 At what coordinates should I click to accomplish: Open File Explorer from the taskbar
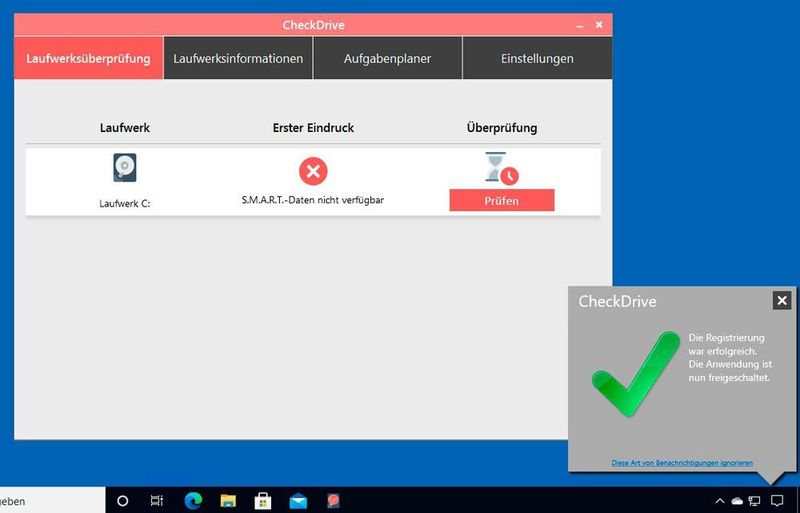[228, 501]
